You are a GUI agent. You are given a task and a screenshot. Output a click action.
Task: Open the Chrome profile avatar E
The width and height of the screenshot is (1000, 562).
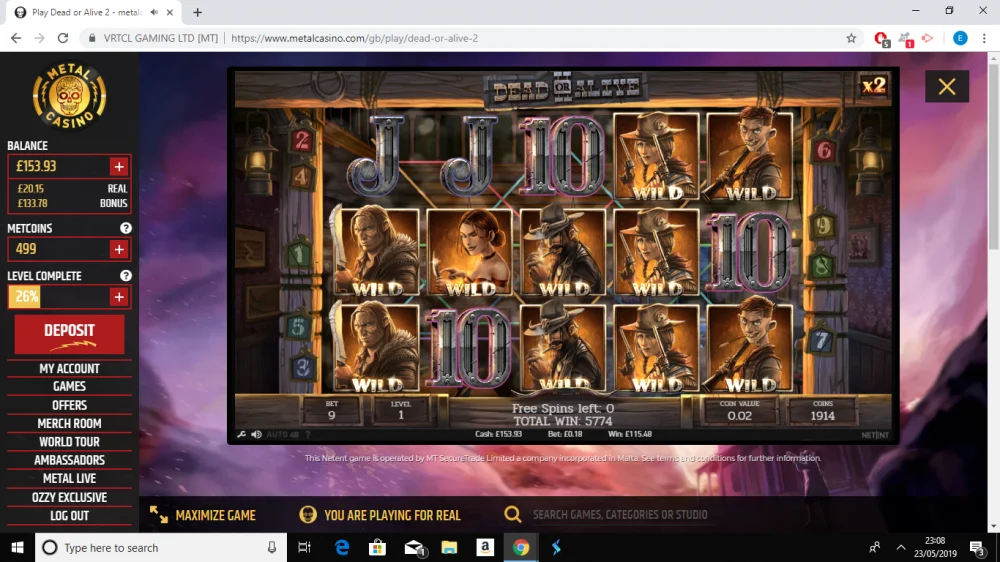tap(960, 38)
